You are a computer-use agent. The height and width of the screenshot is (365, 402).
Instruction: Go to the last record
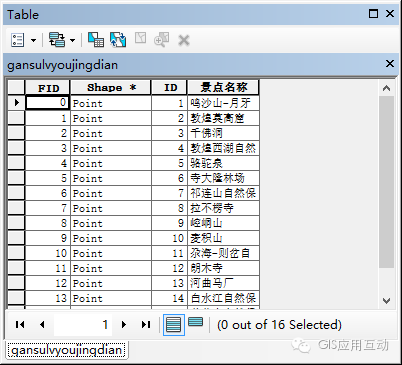(146, 324)
